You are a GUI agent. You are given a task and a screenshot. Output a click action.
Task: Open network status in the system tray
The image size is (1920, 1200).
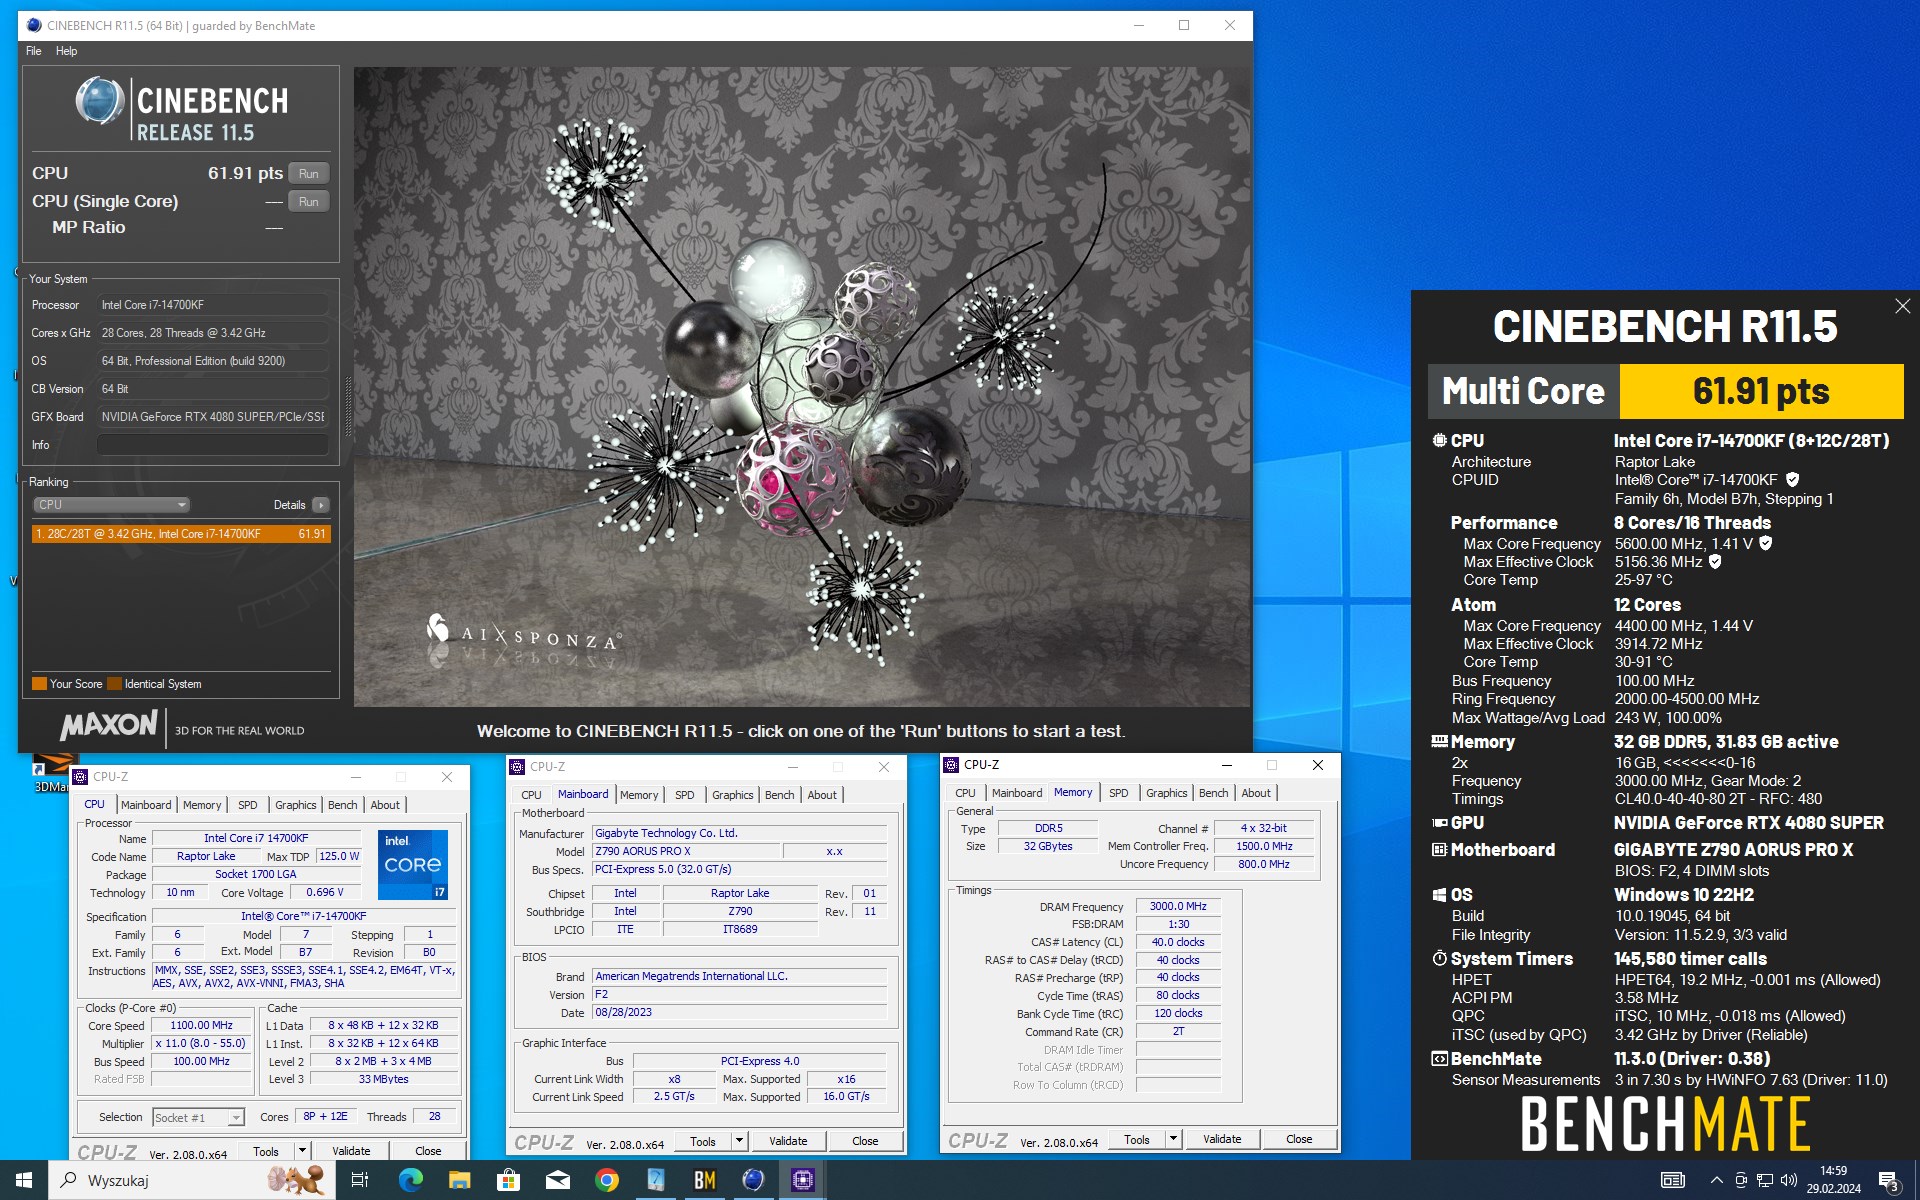1765,1180
